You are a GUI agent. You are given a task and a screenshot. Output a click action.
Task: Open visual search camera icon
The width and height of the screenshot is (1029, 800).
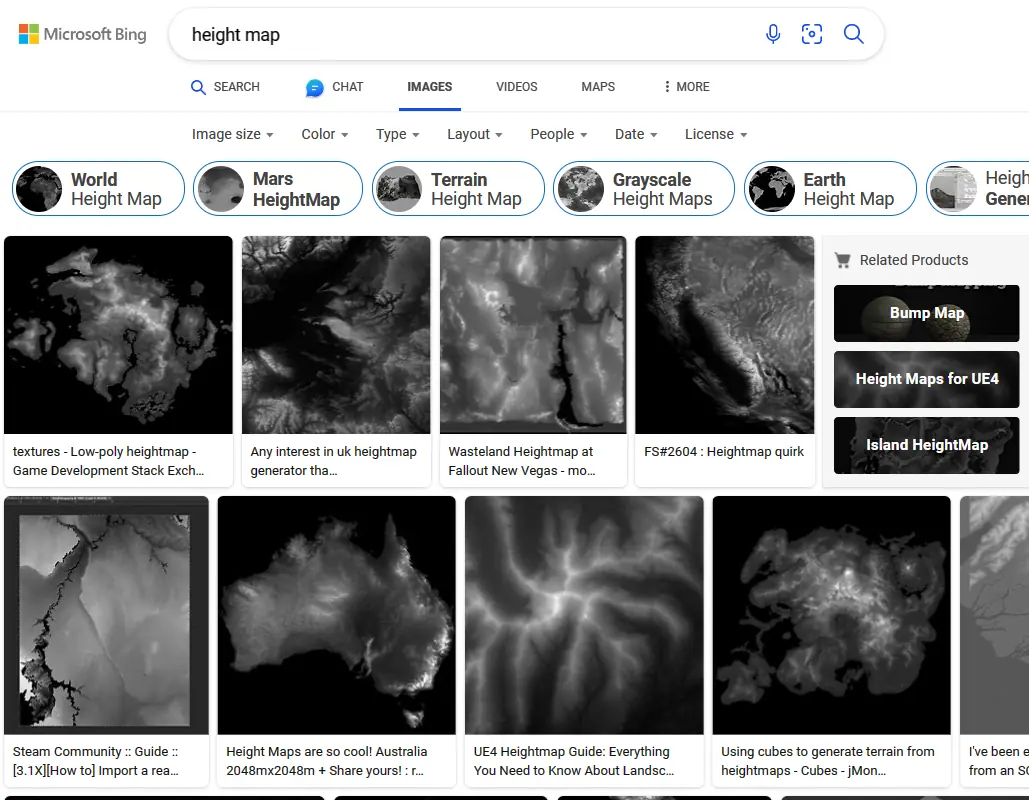(812, 34)
